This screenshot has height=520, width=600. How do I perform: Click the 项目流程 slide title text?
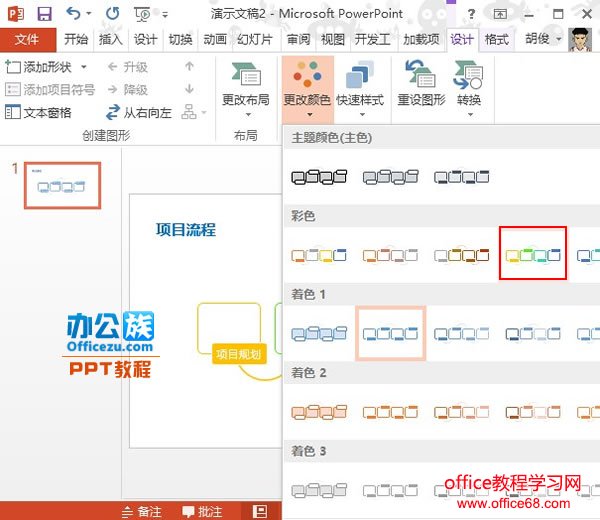pyautogui.click(x=186, y=230)
